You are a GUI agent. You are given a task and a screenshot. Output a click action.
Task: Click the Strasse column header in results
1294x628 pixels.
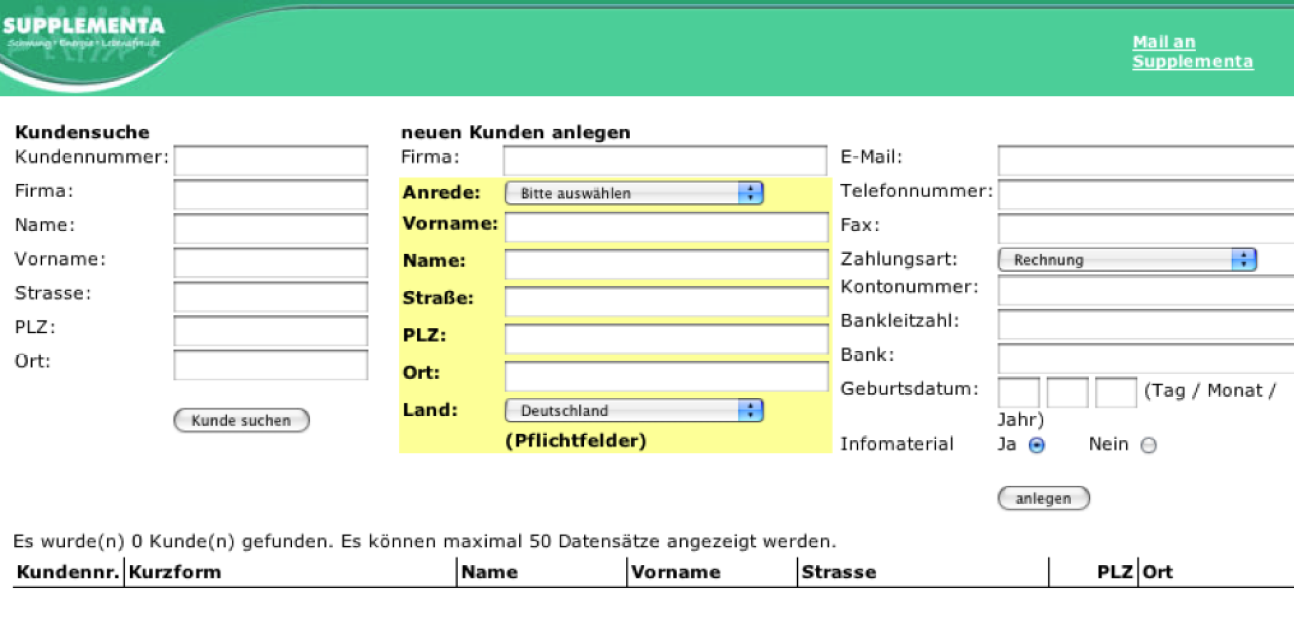pos(838,572)
